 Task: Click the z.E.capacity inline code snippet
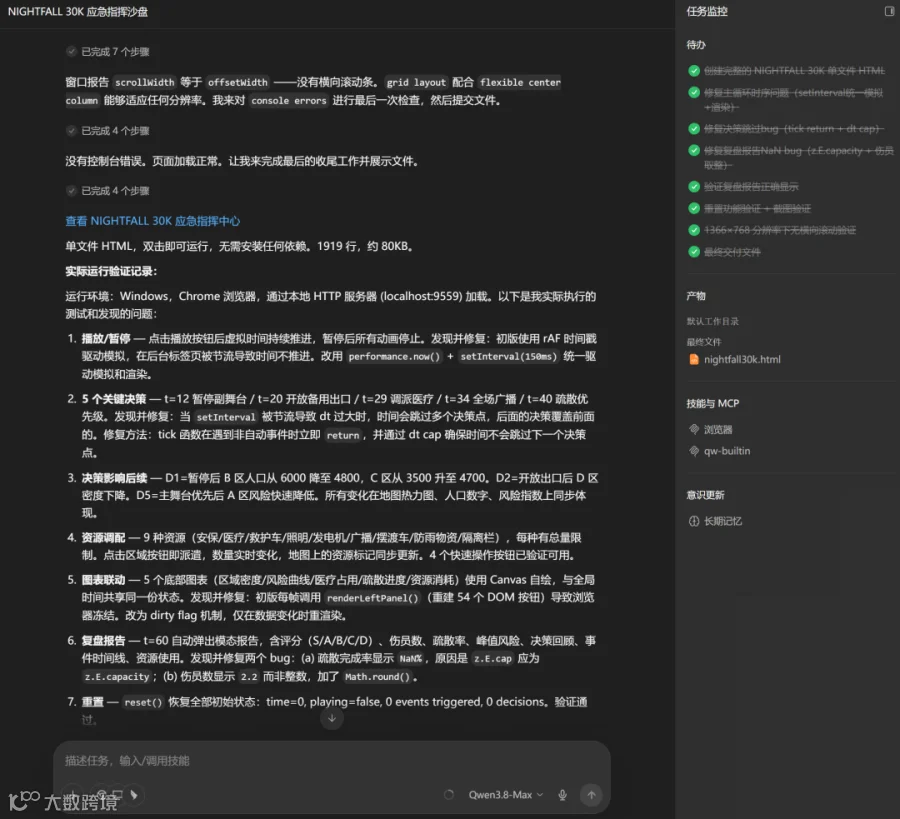click(x=117, y=677)
